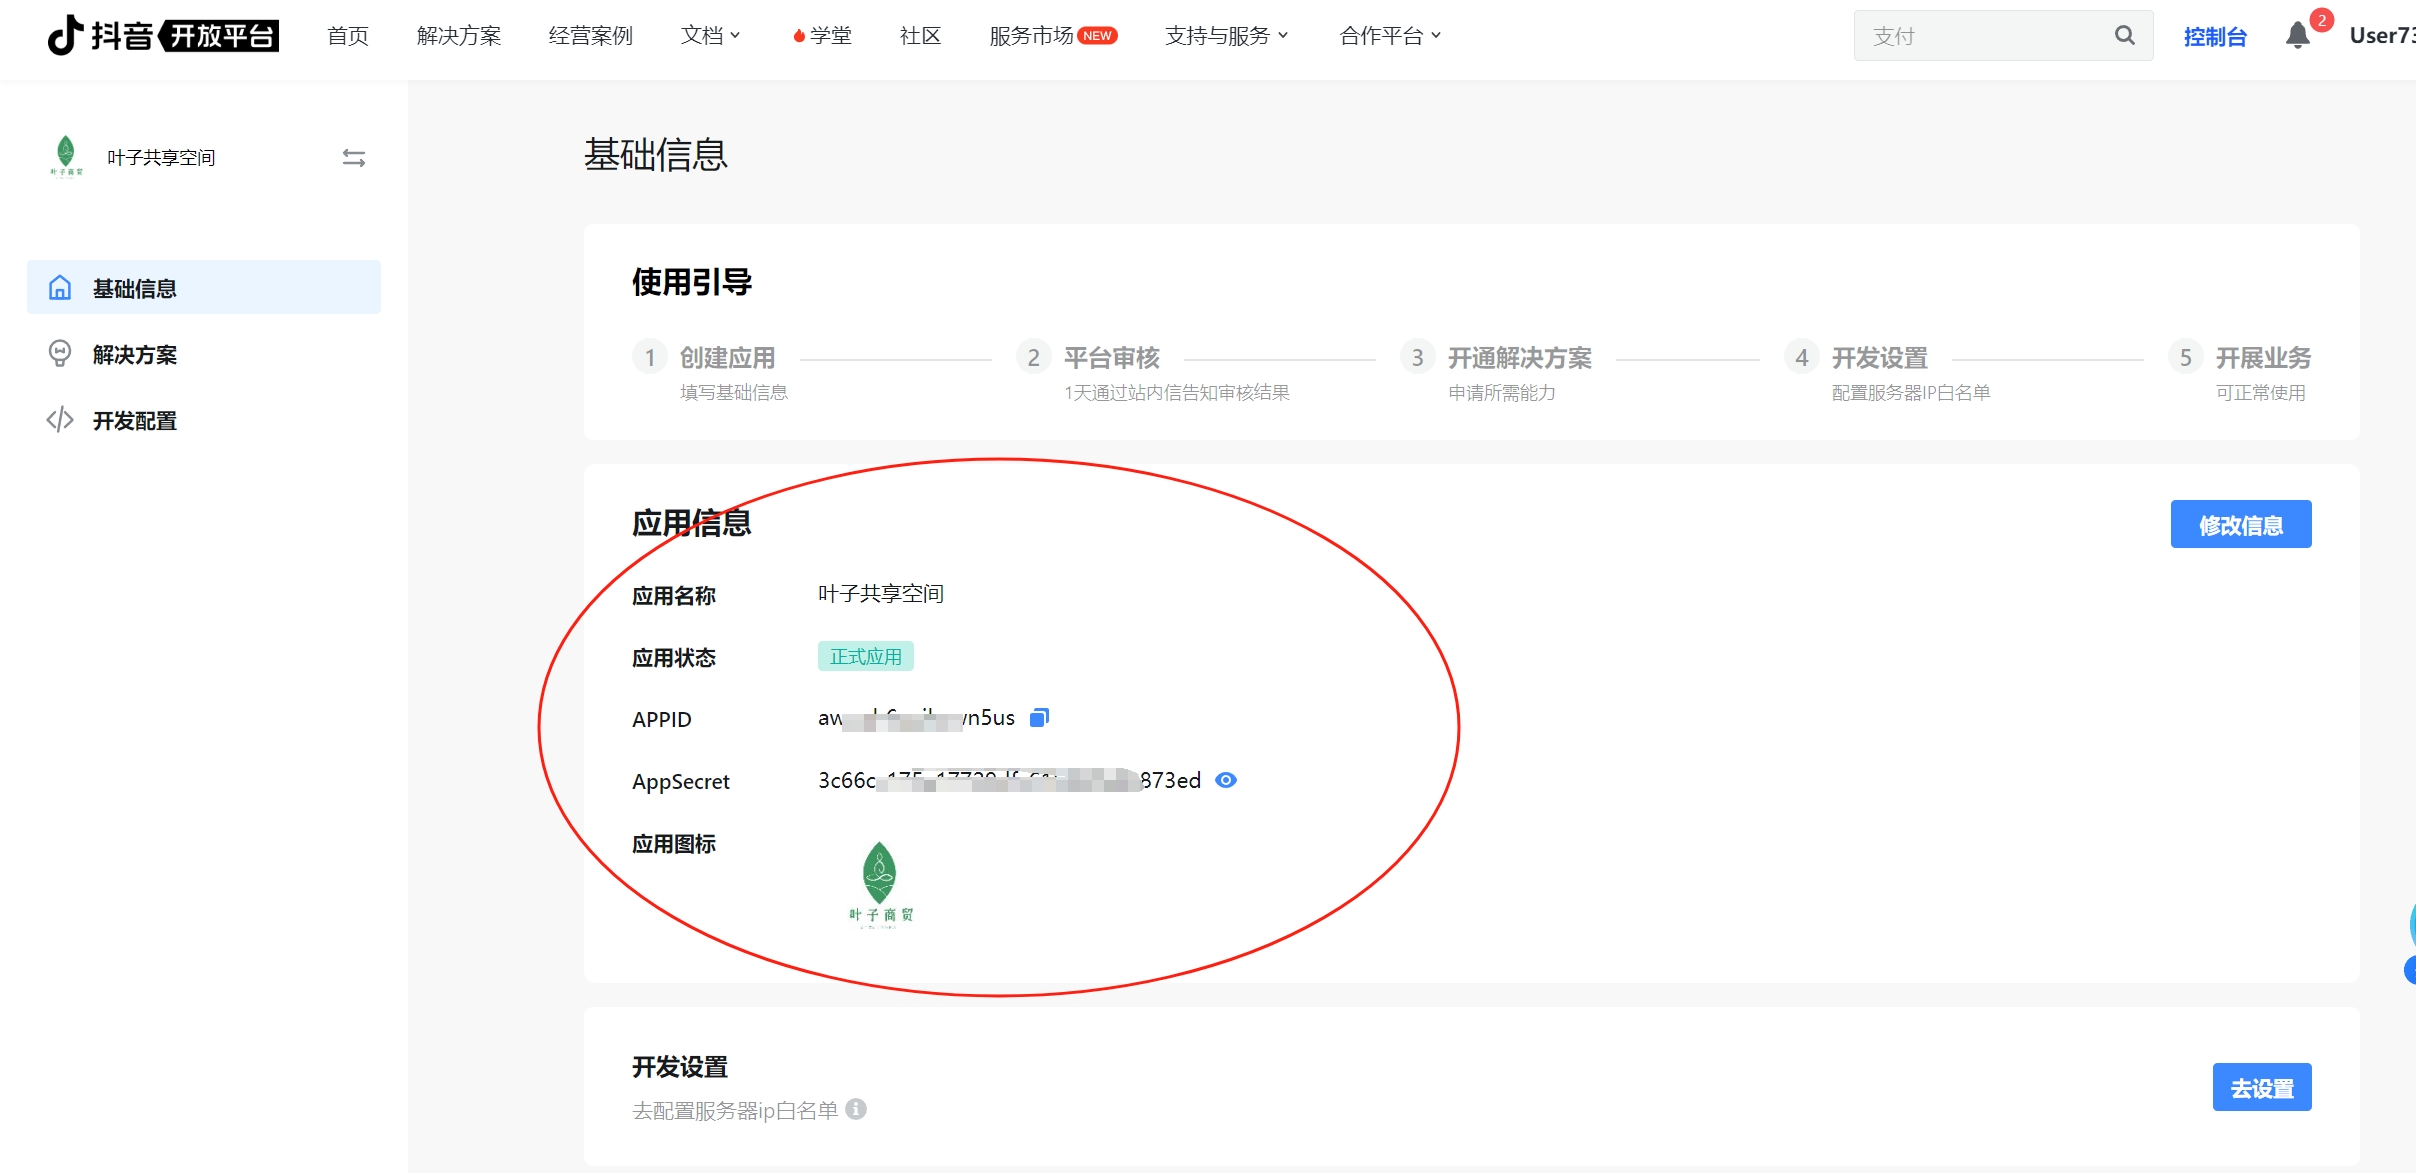Viewport: 2416px width, 1173px height.
Task: Click the search magnifier icon
Action: pyautogui.click(x=2124, y=36)
